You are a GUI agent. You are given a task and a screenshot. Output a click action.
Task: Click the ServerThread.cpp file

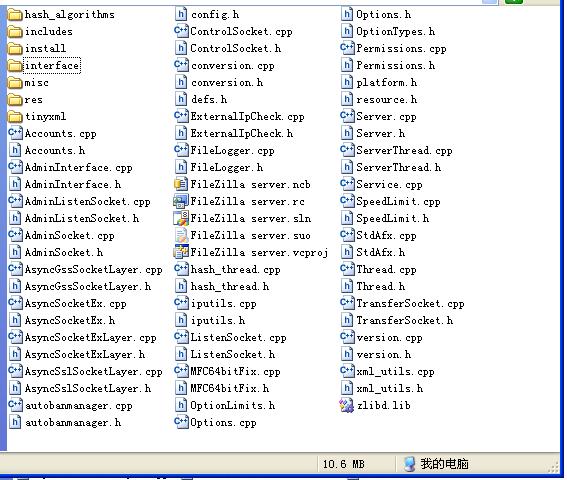[x=396, y=150]
